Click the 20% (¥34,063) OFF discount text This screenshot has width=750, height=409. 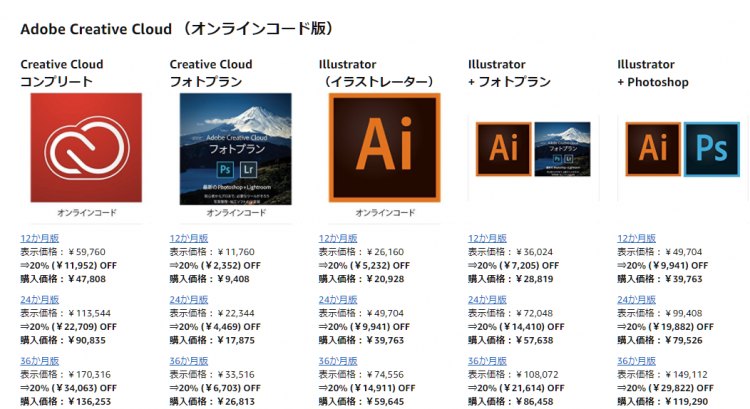click(x=69, y=388)
